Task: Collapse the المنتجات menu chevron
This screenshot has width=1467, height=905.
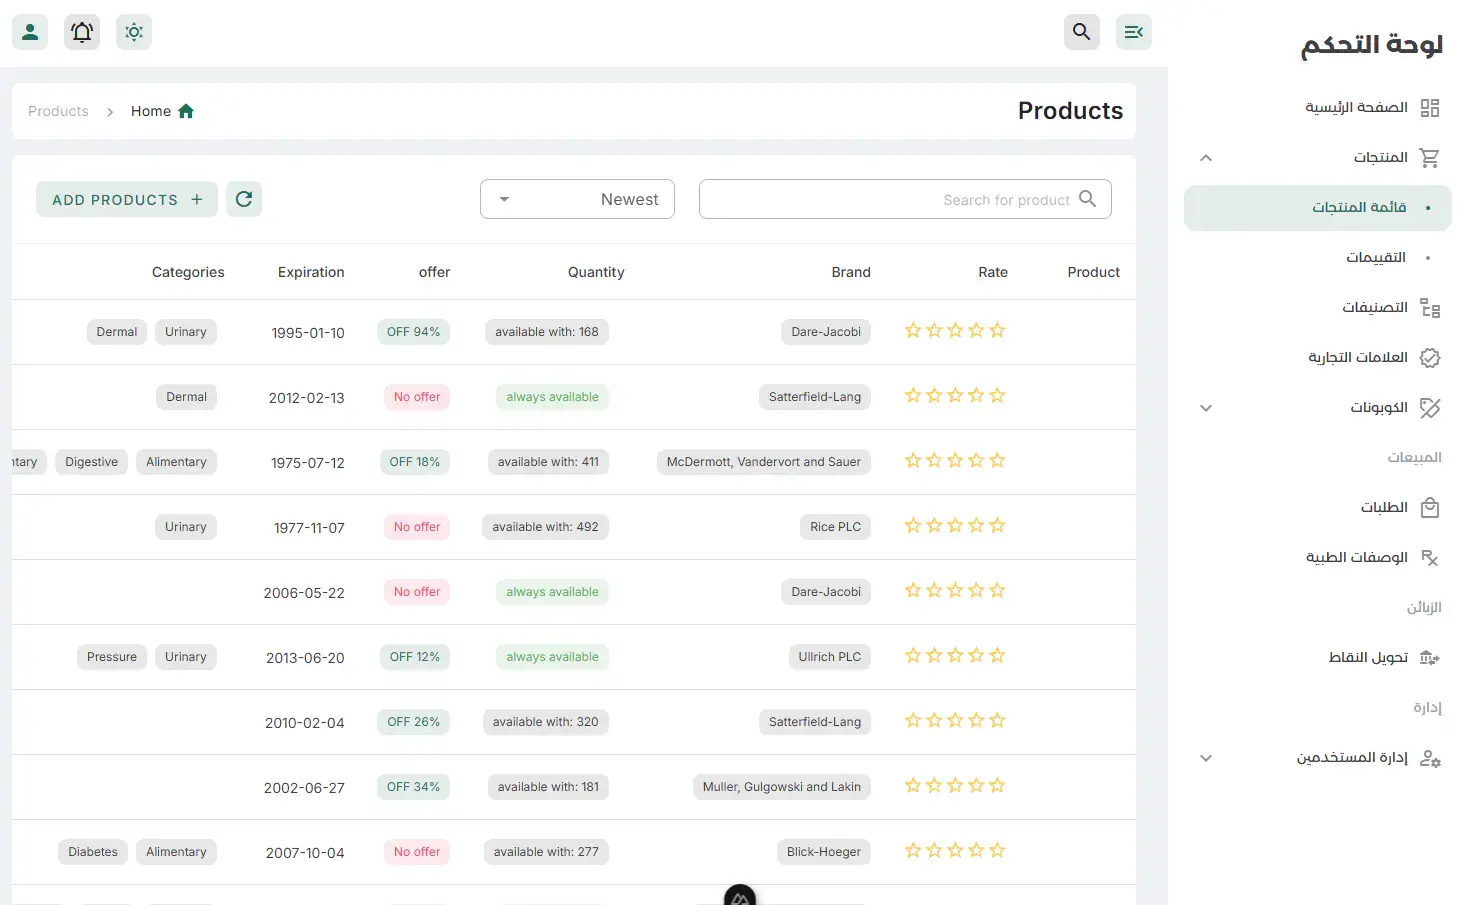Action: (1206, 158)
